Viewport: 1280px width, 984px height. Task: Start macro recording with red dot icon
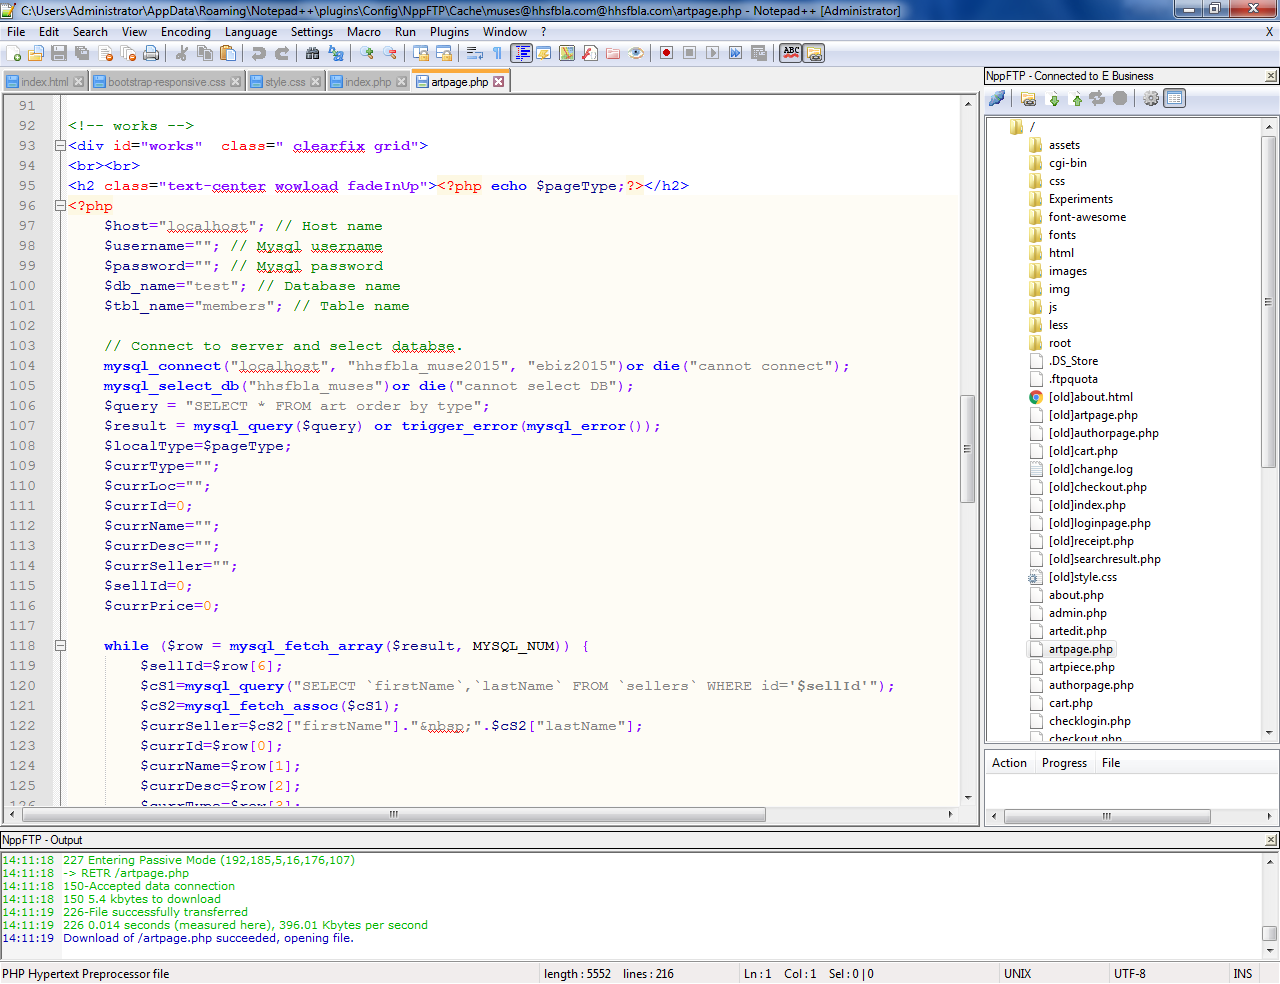(x=666, y=53)
